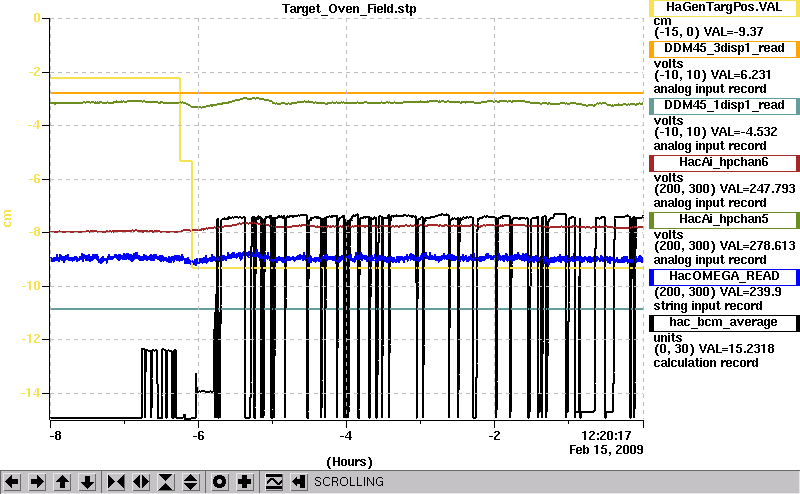Pan the graph down with the down arrow
The image size is (800, 494).
point(88,482)
